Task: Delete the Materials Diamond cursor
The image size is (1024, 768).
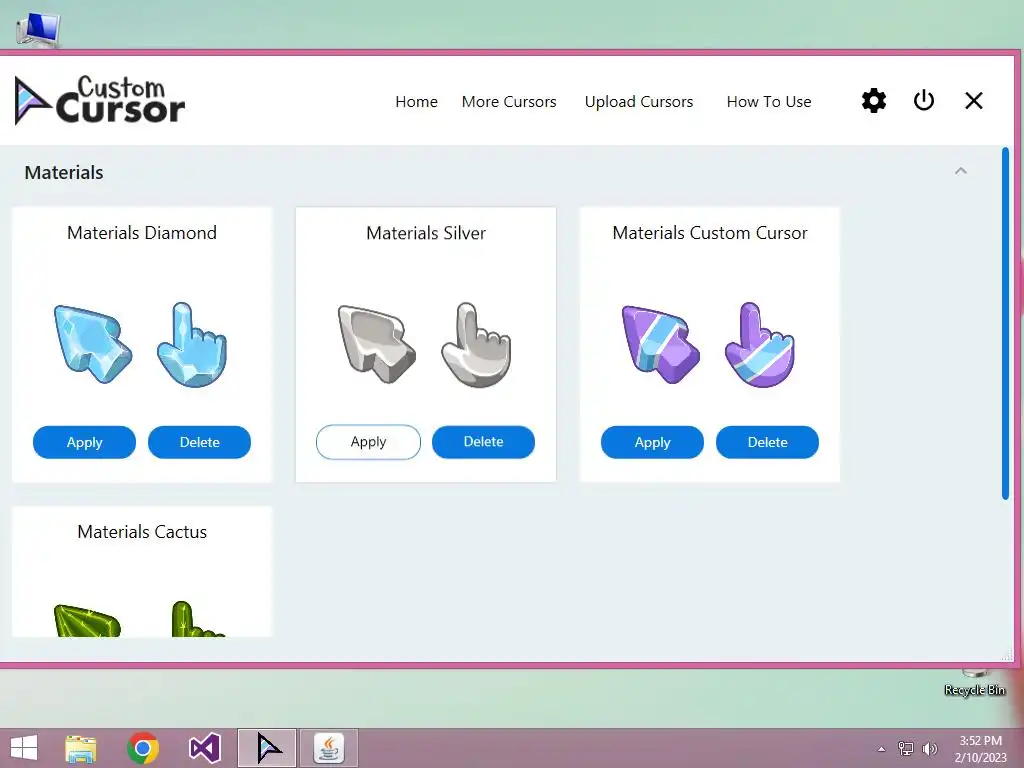Action: pos(199,442)
